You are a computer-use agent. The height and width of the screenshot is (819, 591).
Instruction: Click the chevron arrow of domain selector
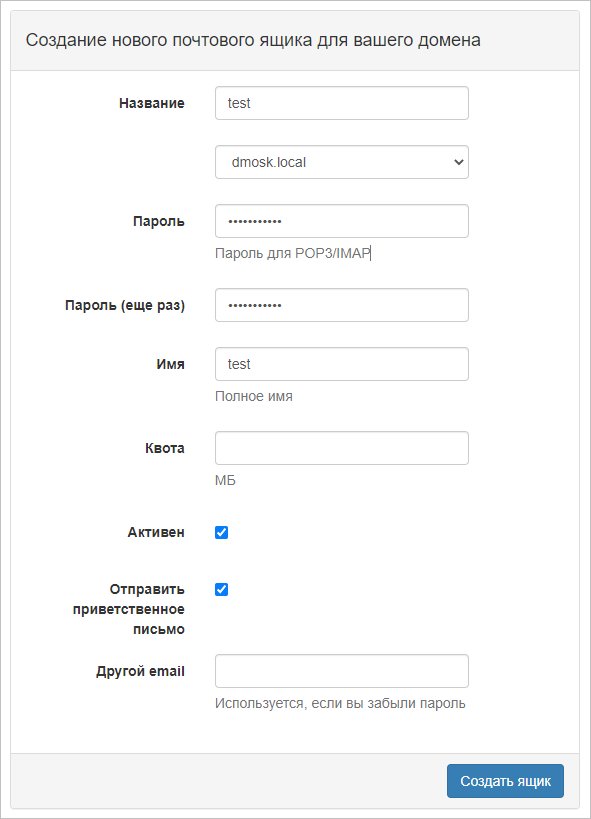(458, 162)
